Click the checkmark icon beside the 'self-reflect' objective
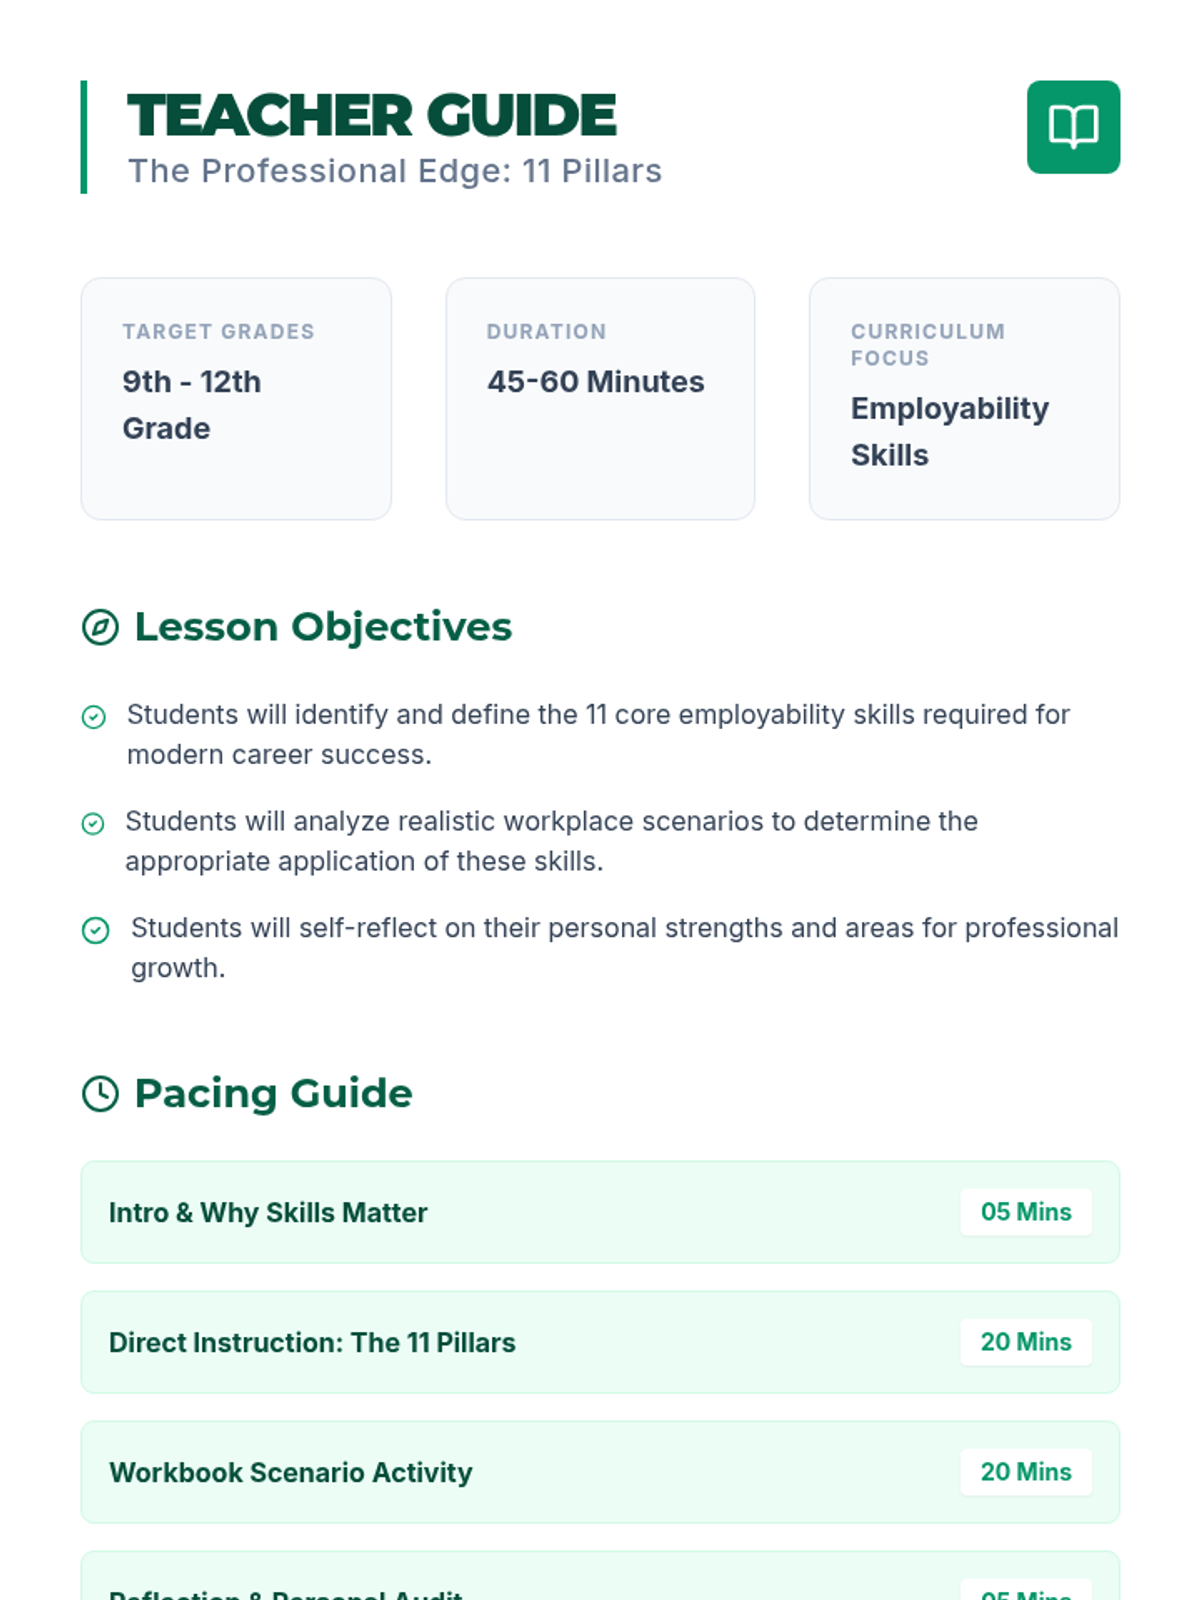 (95, 930)
